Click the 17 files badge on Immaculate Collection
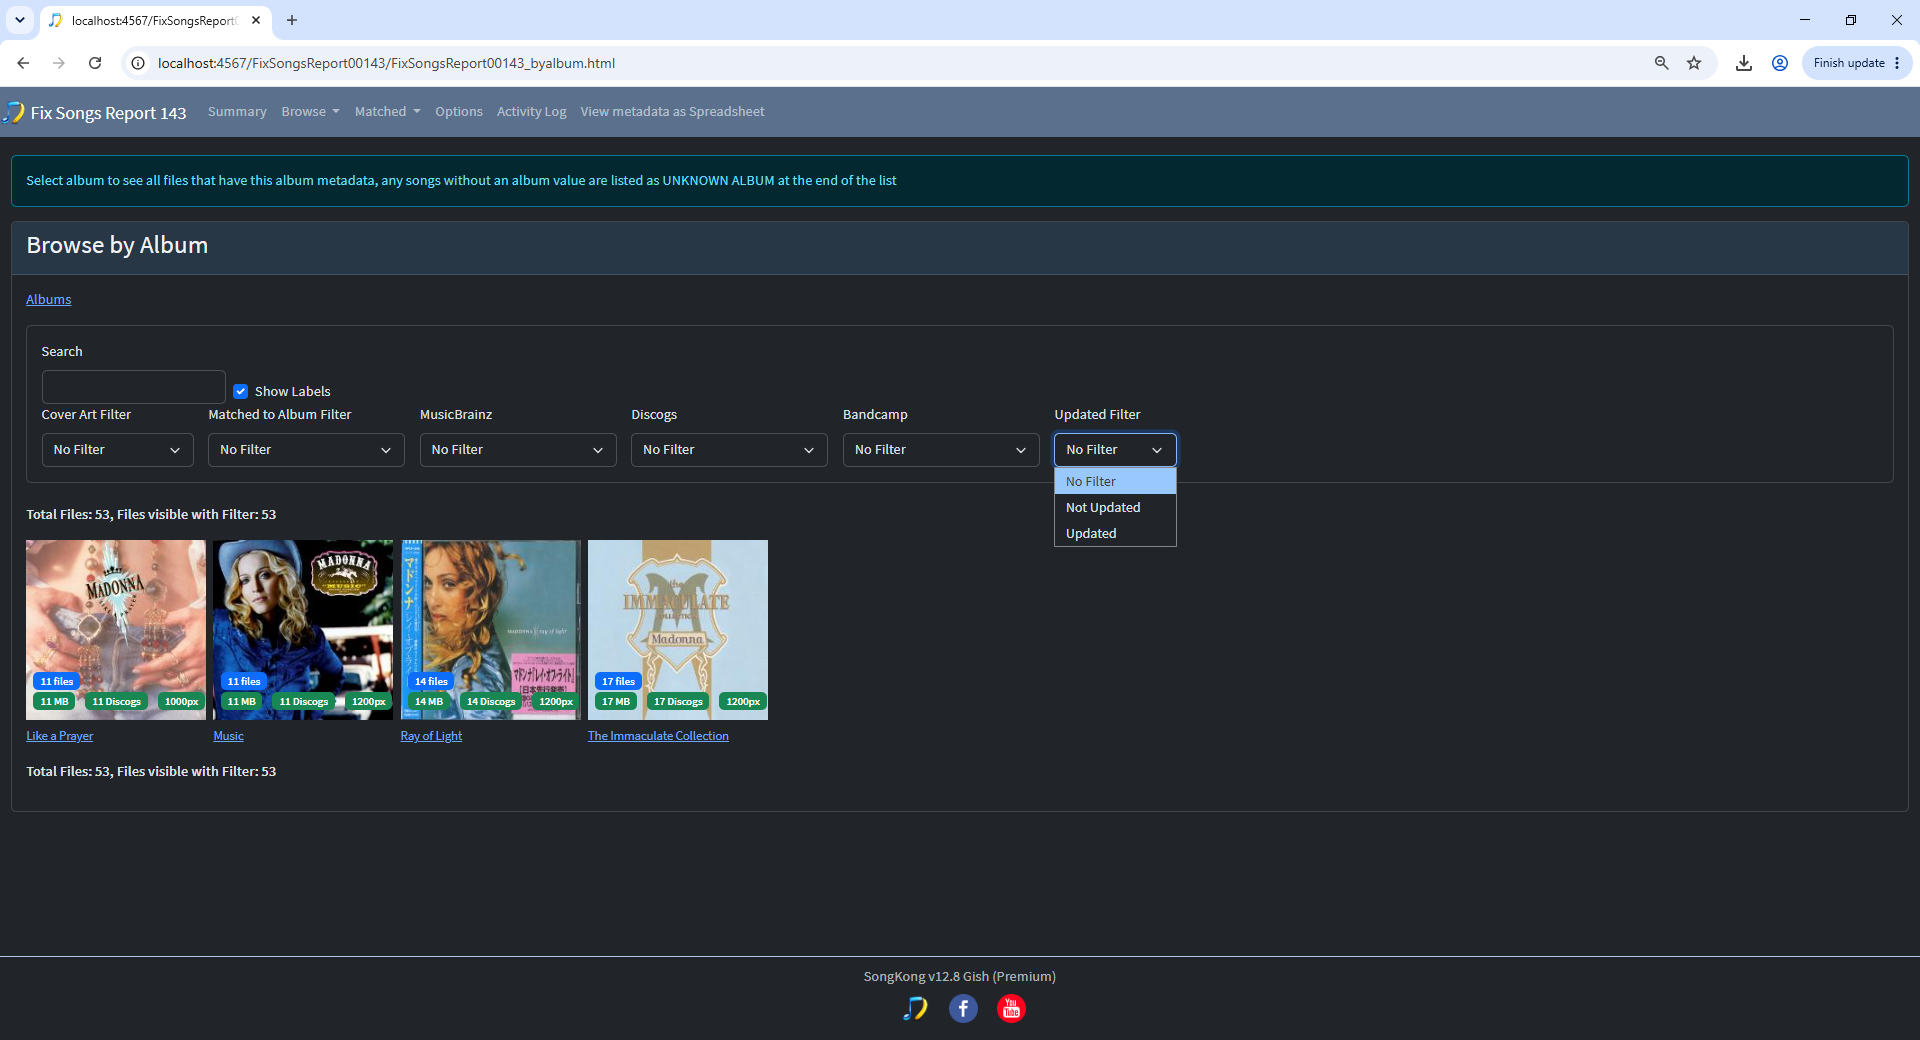The height and width of the screenshot is (1040, 1920). (x=619, y=682)
